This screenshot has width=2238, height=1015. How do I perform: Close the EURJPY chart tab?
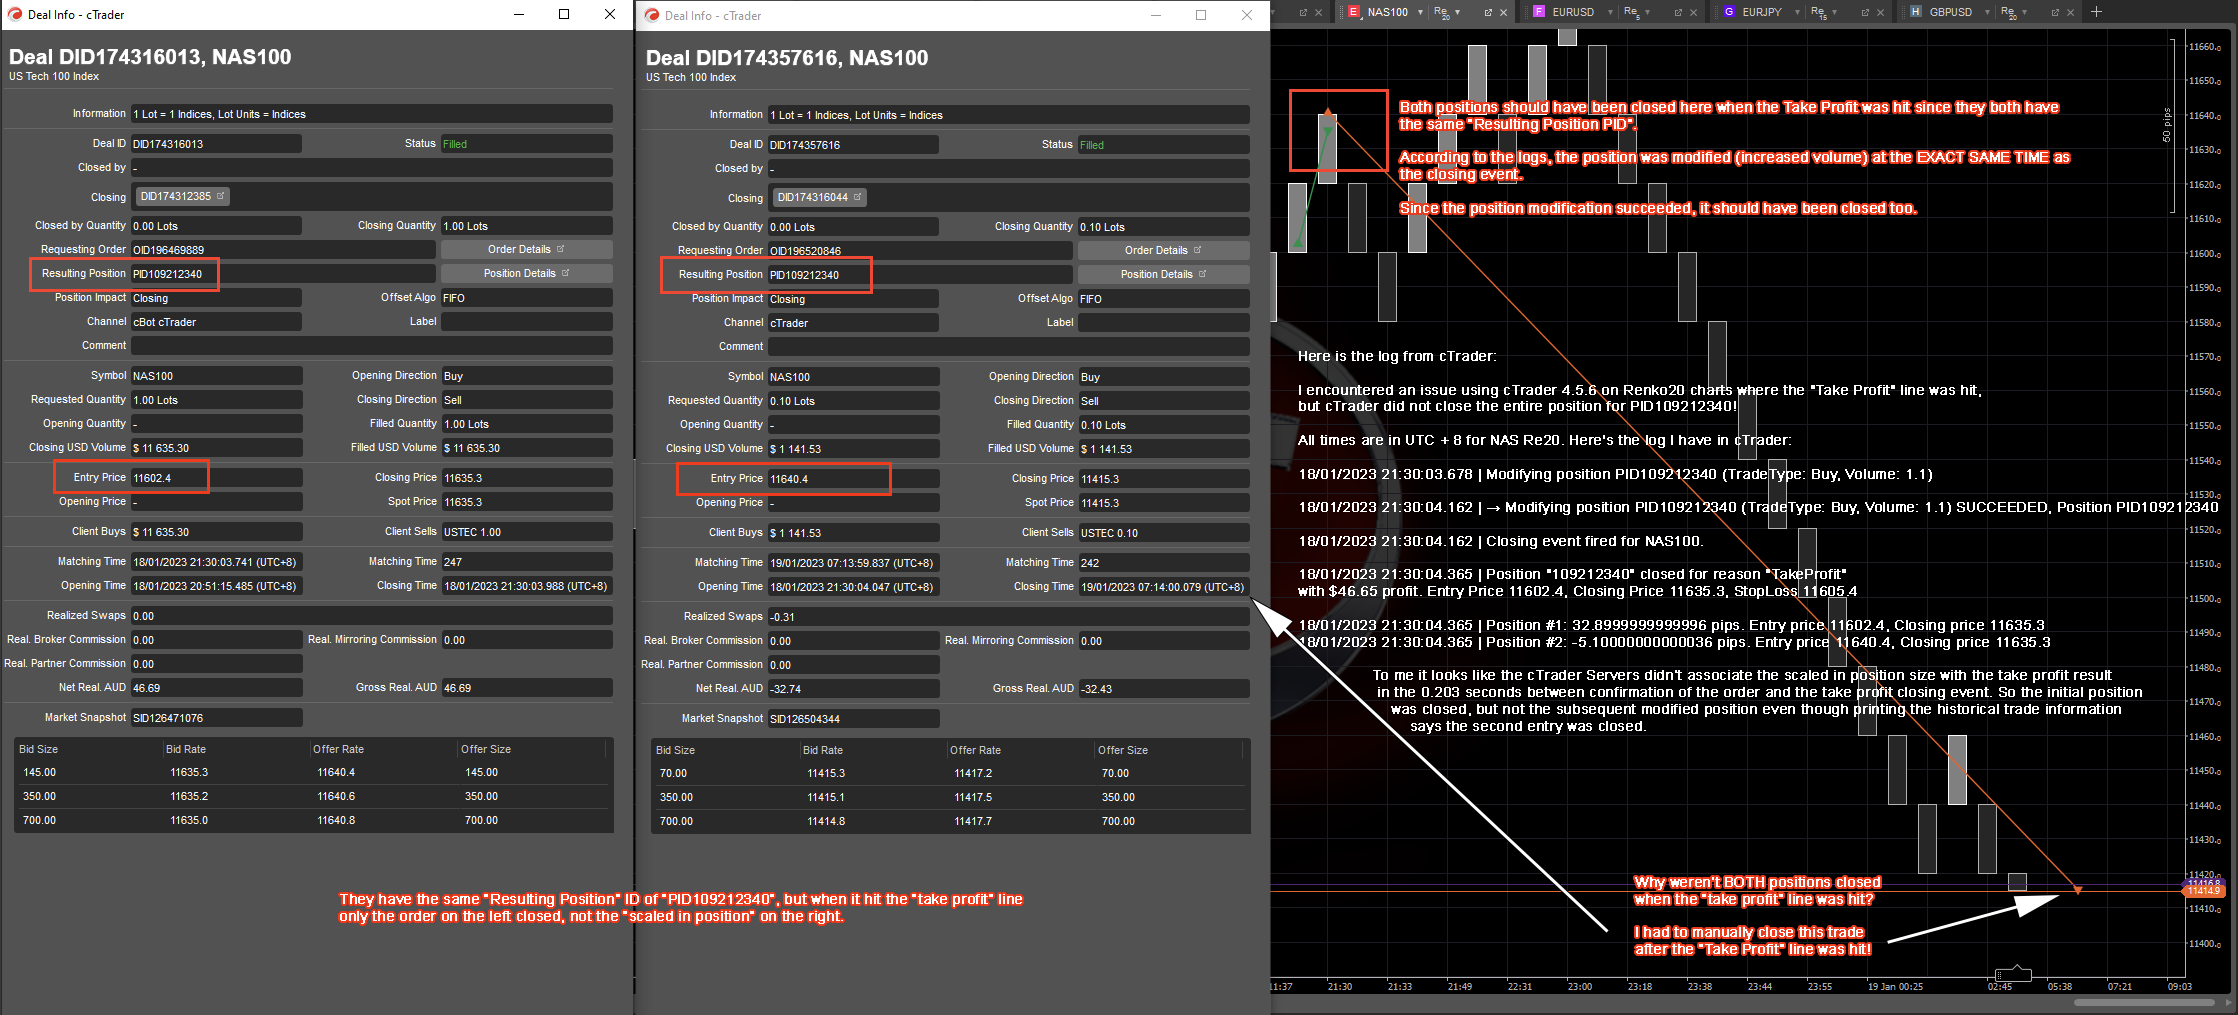[x=1880, y=12]
